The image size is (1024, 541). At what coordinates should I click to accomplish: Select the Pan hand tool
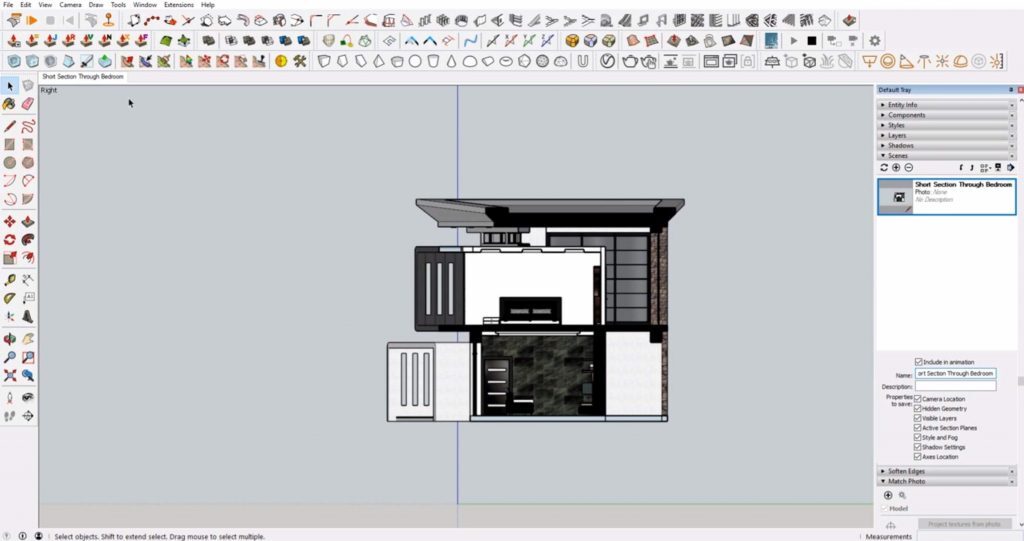pos(27,338)
